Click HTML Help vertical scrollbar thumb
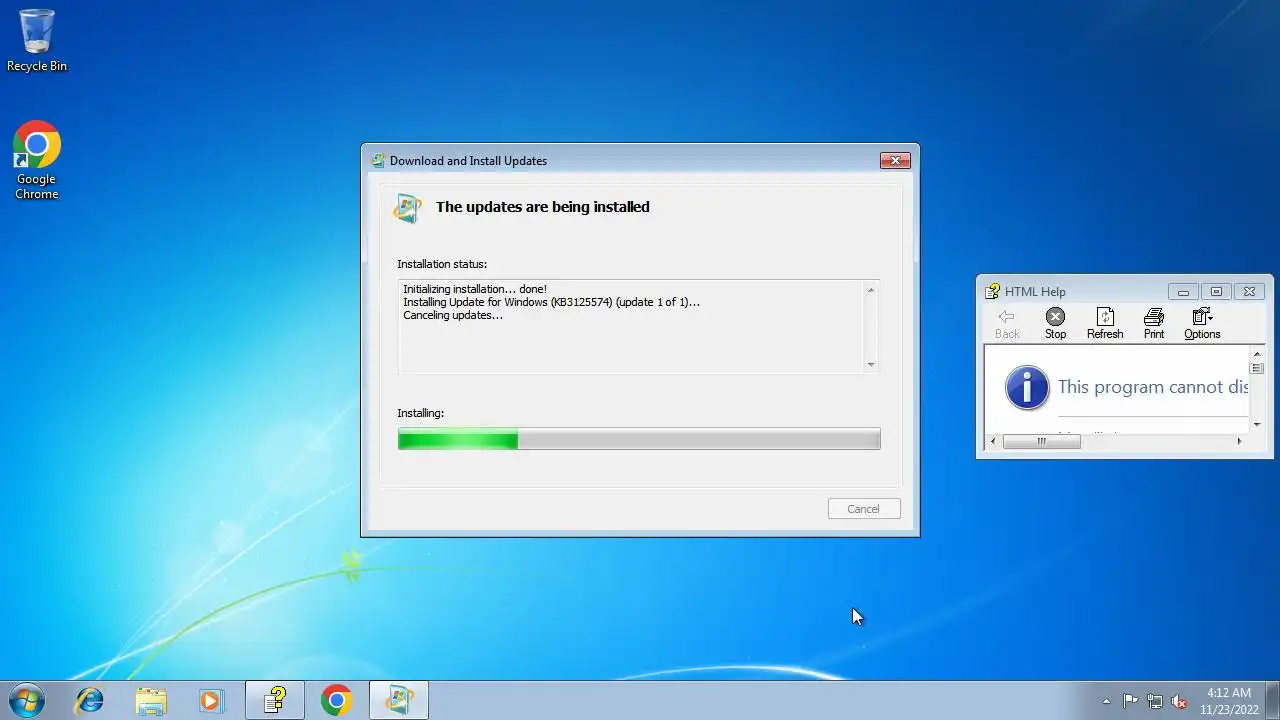1280x720 pixels. click(x=1257, y=368)
